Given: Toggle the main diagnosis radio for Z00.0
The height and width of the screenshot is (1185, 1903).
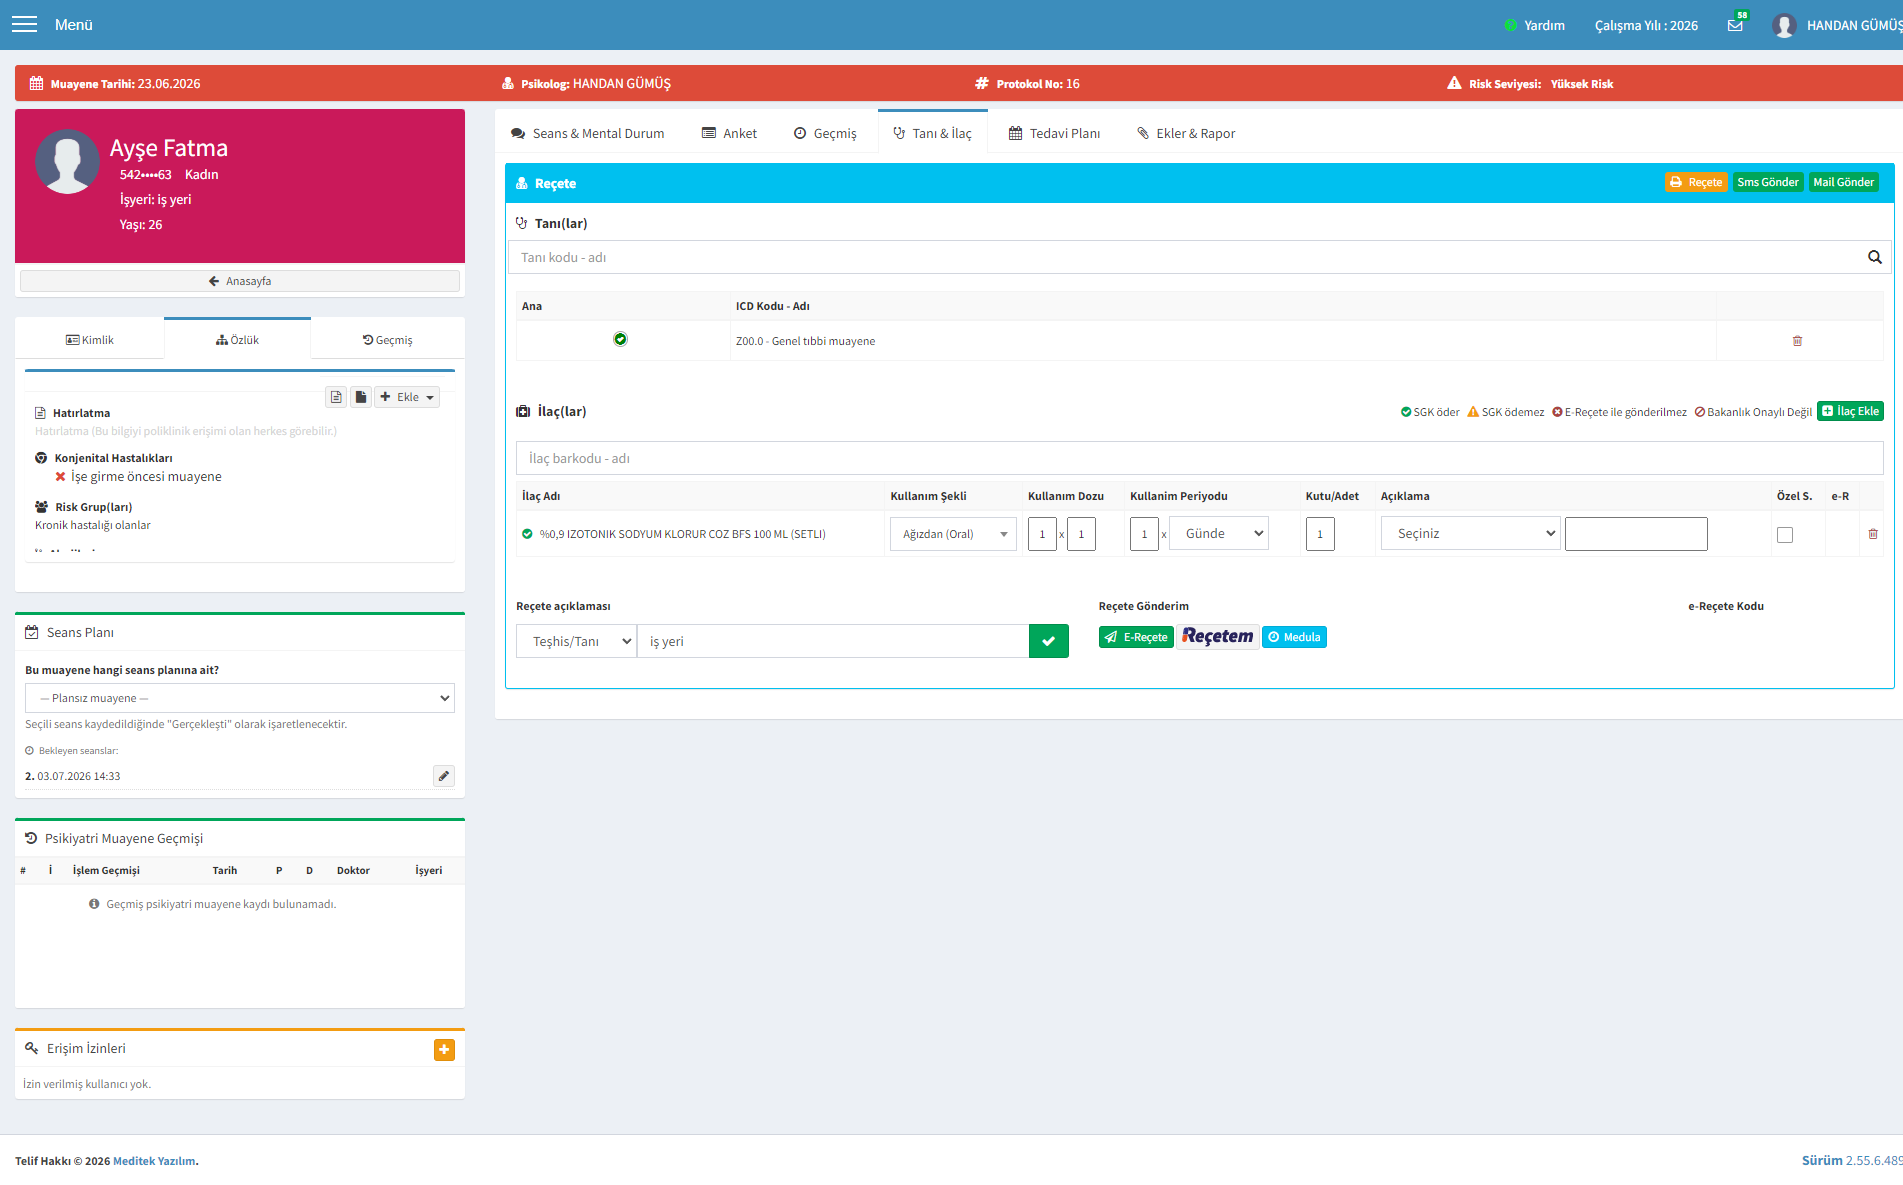Looking at the screenshot, I should (620, 339).
